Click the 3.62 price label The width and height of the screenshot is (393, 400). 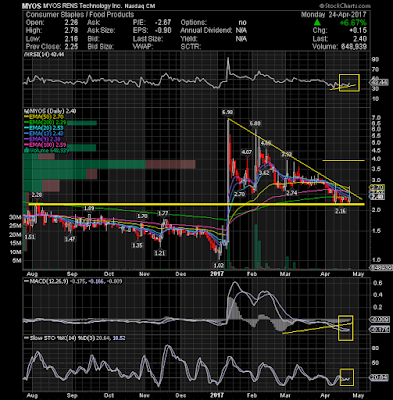pyautogui.click(x=264, y=173)
